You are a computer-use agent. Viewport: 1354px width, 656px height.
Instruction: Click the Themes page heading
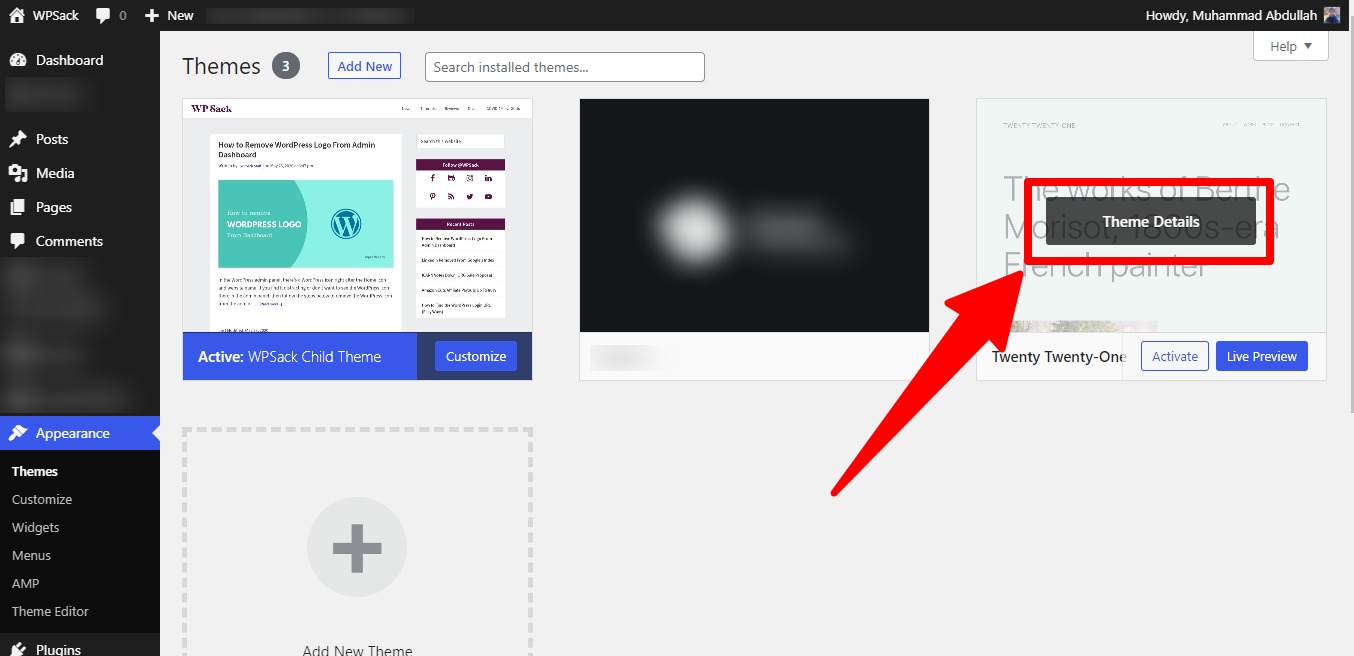click(x=221, y=66)
